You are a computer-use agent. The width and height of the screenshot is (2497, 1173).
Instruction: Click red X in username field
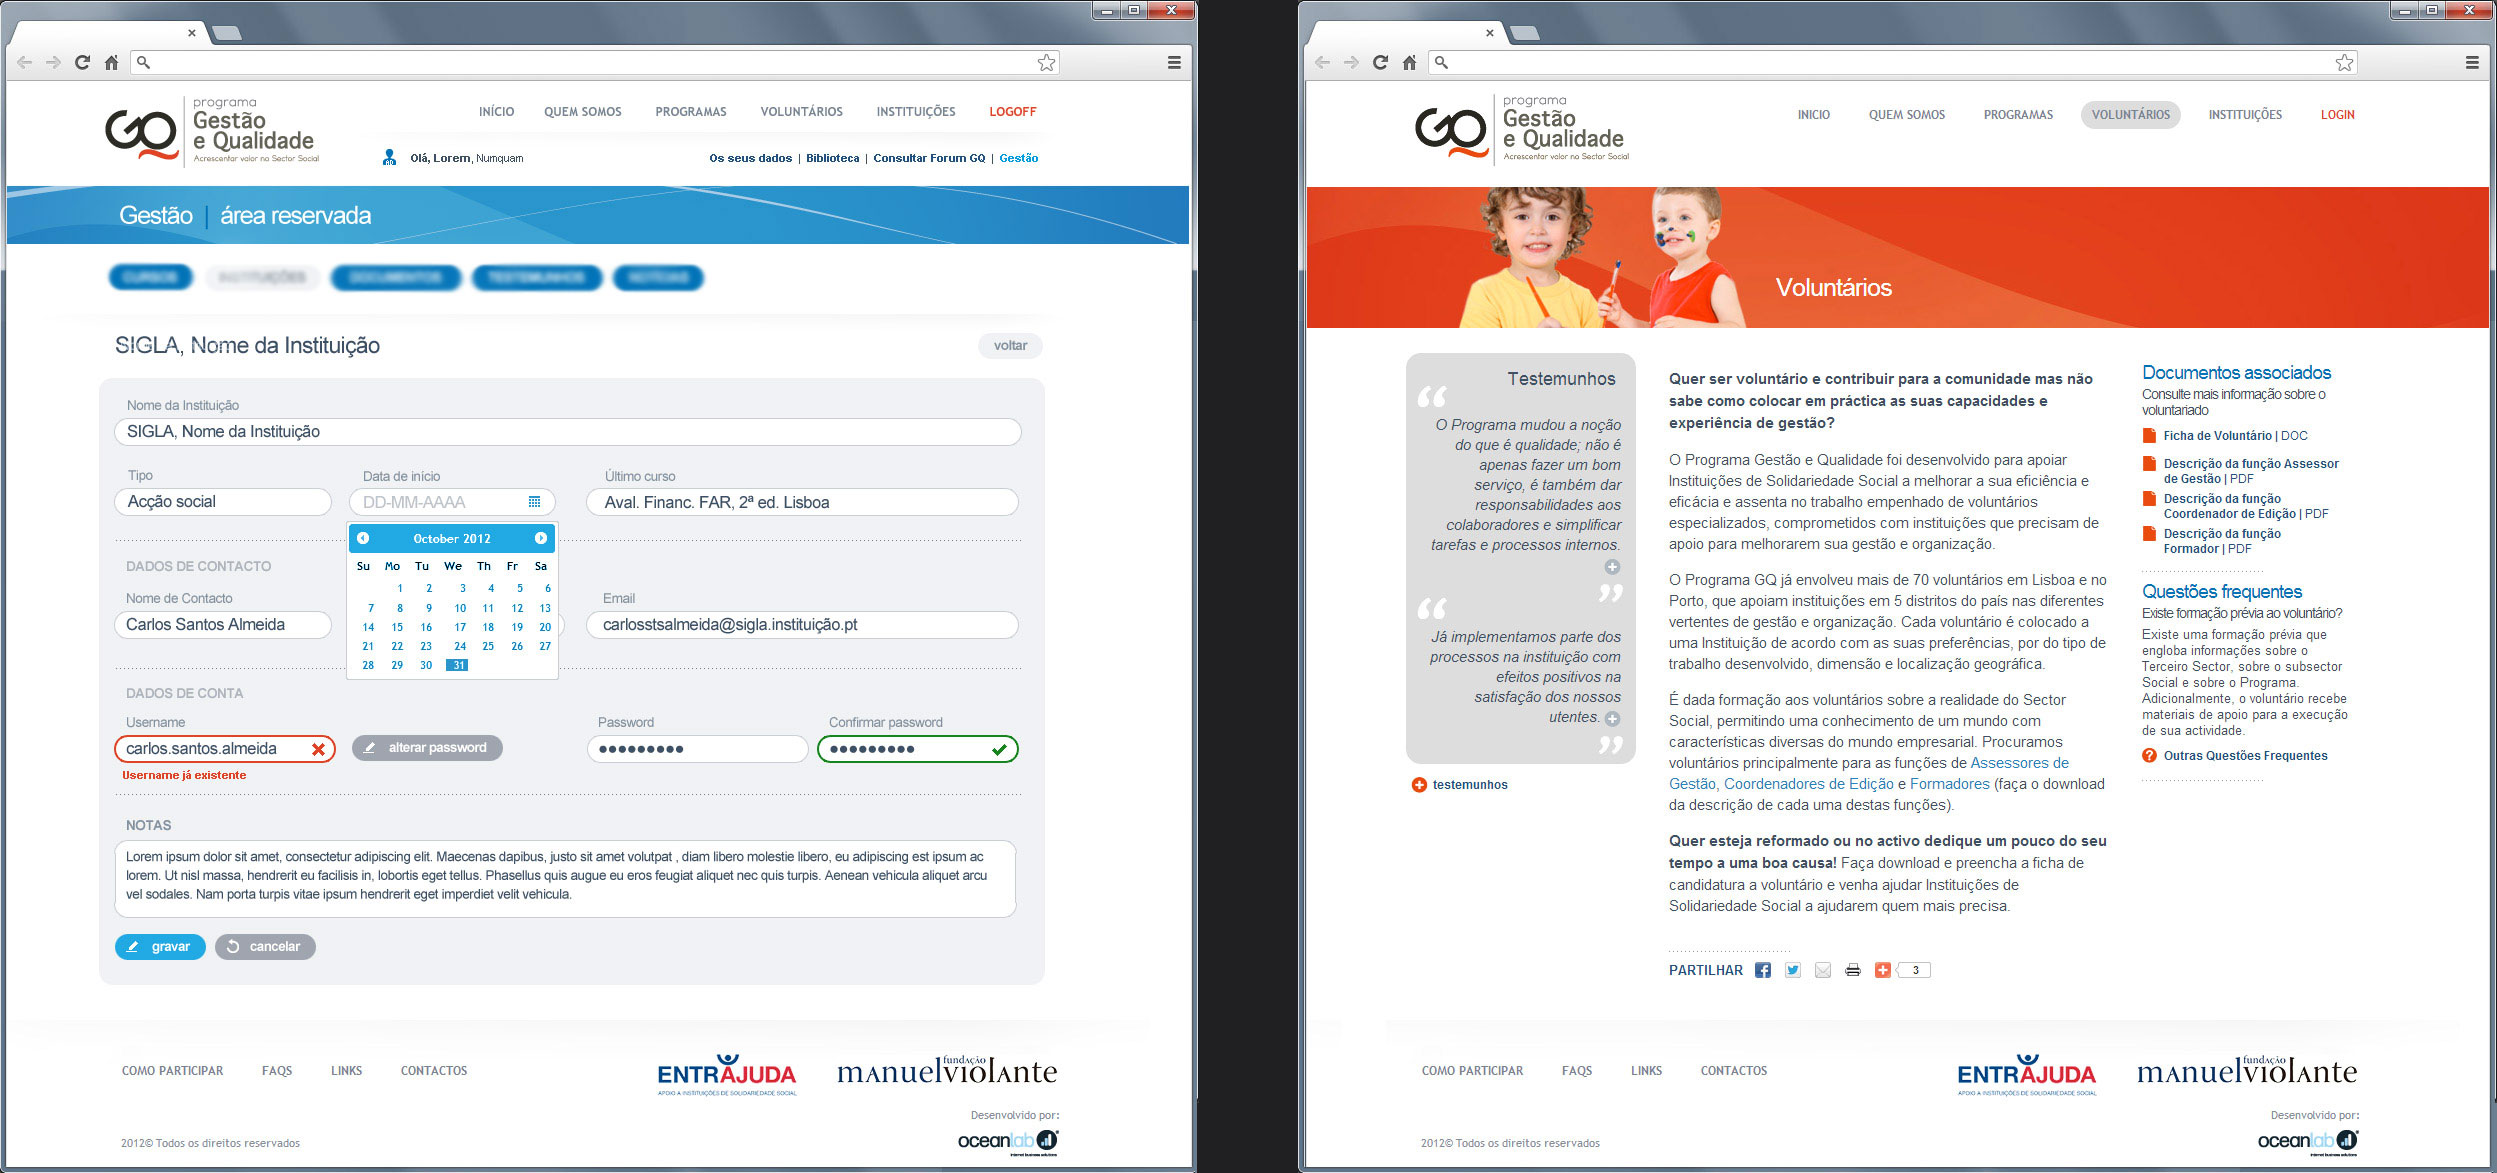318,749
